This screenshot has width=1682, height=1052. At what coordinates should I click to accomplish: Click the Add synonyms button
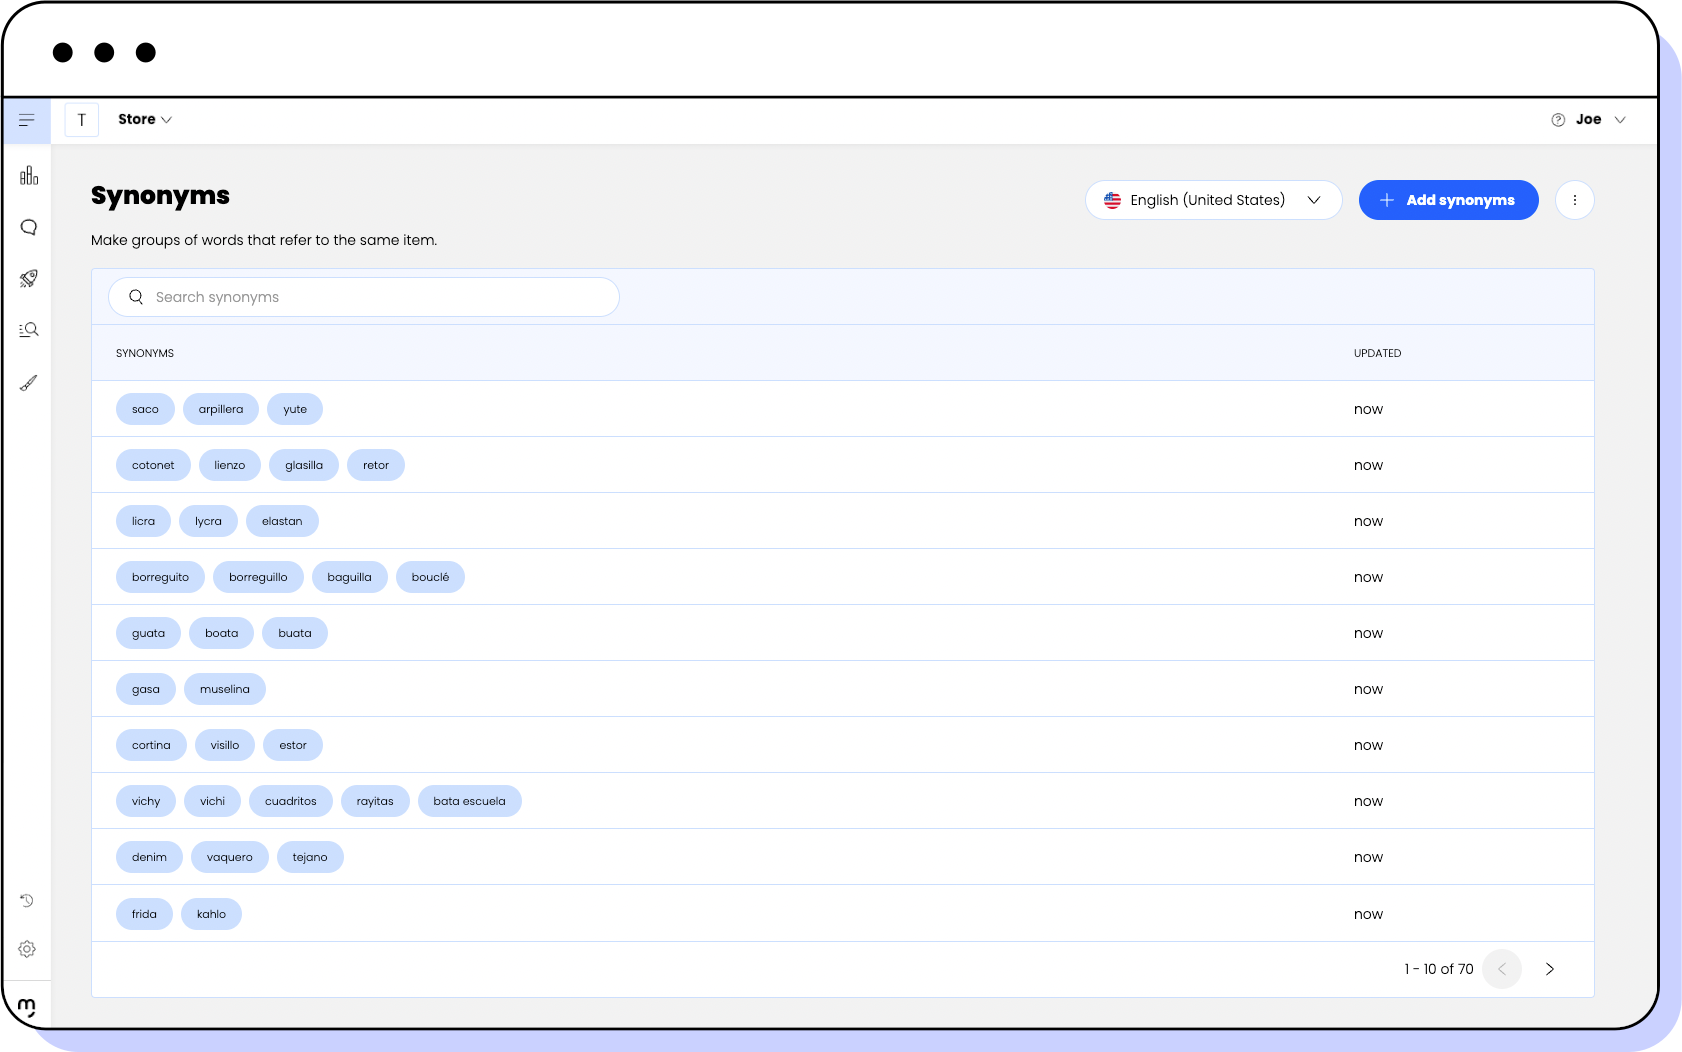click(x=1449, y=200)
